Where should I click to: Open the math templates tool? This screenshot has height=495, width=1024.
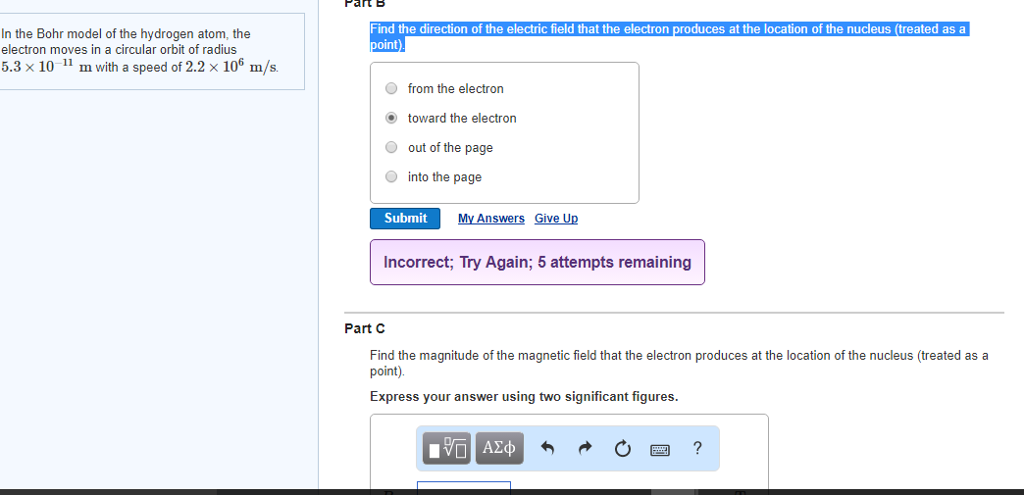pos(447,448)
